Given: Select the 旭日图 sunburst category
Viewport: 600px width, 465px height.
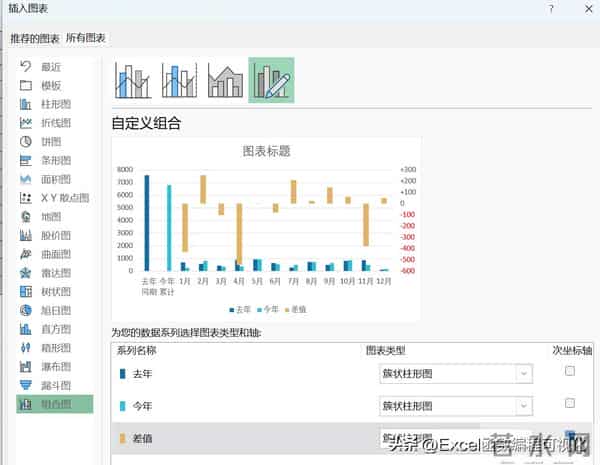Looking at the screenshot, I should (x=55, y=310).
